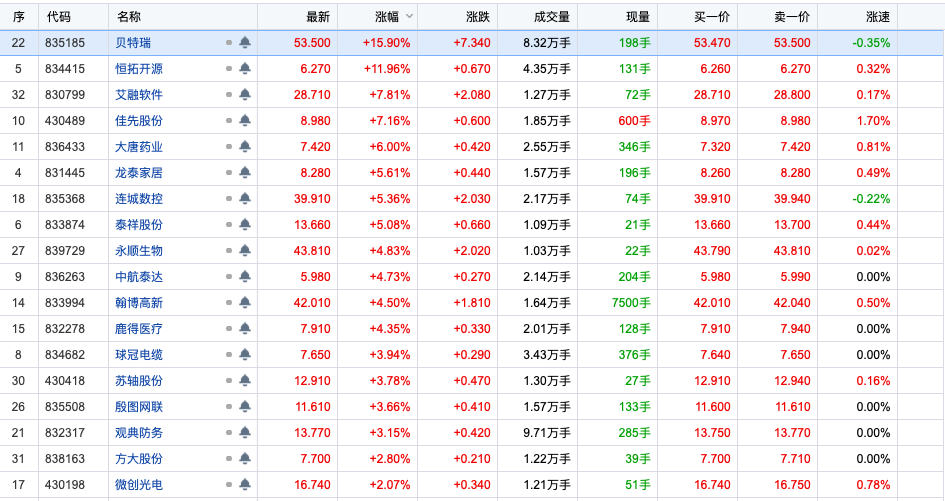The image size is (945, 501).
Task: Click the alert bell for 贝特瑞
Action: tap(245, 43)
